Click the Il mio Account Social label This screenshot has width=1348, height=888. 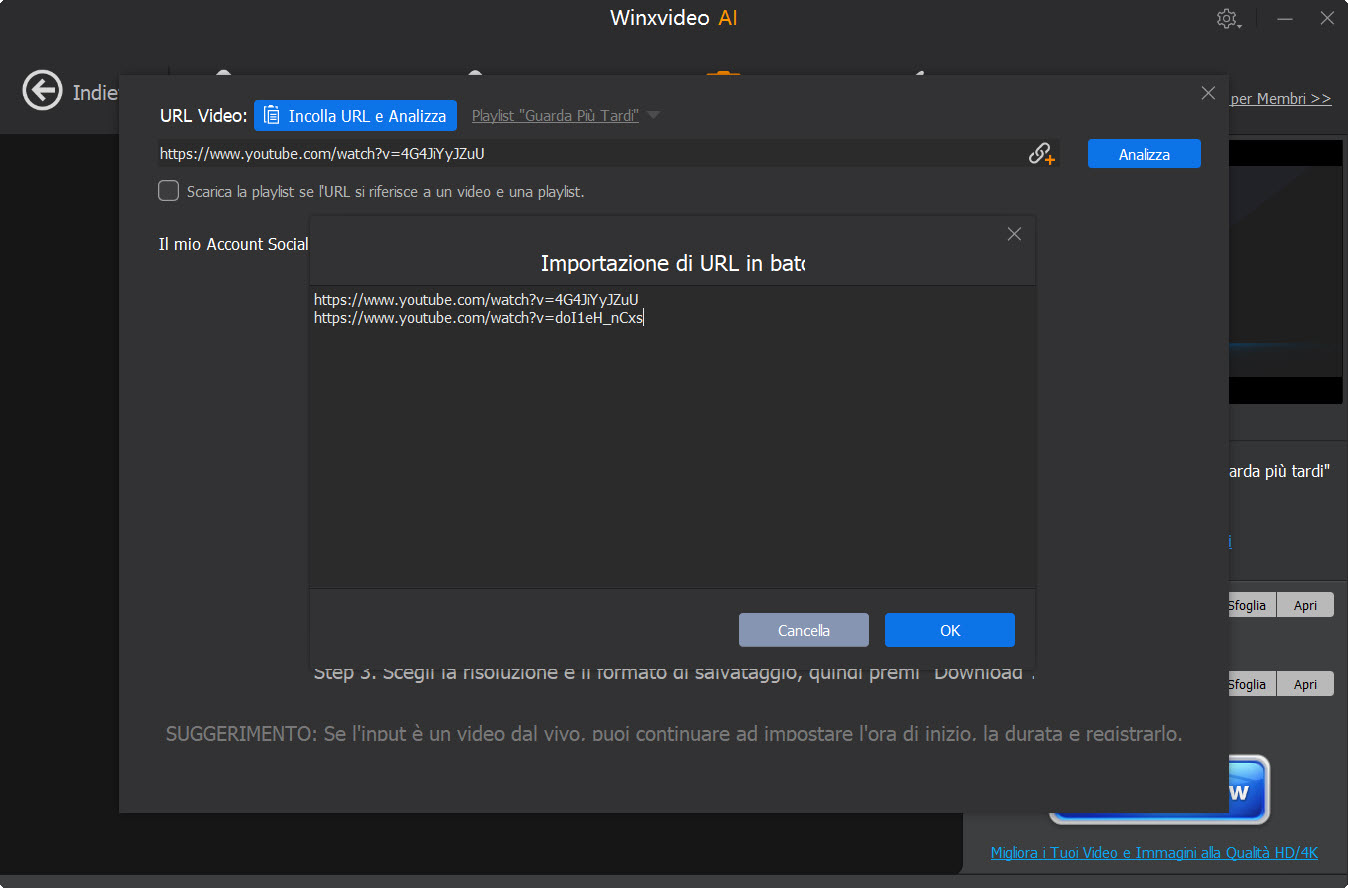pos(233,244)
